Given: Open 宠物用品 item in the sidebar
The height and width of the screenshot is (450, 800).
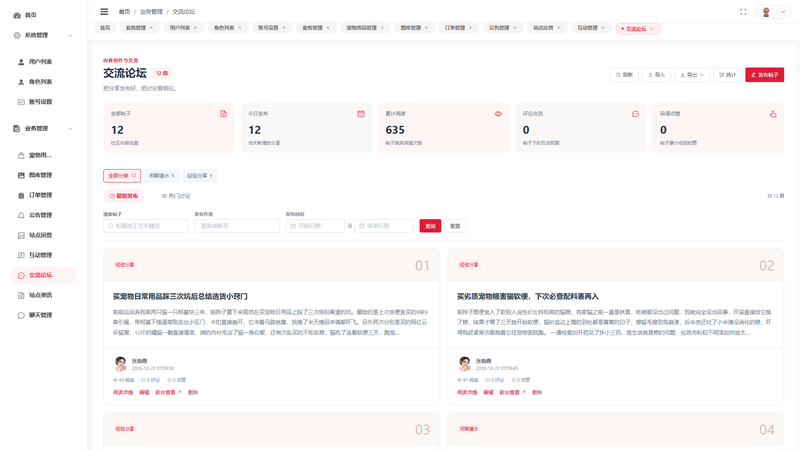Looking at the screenshot, I should pos(41,155).
